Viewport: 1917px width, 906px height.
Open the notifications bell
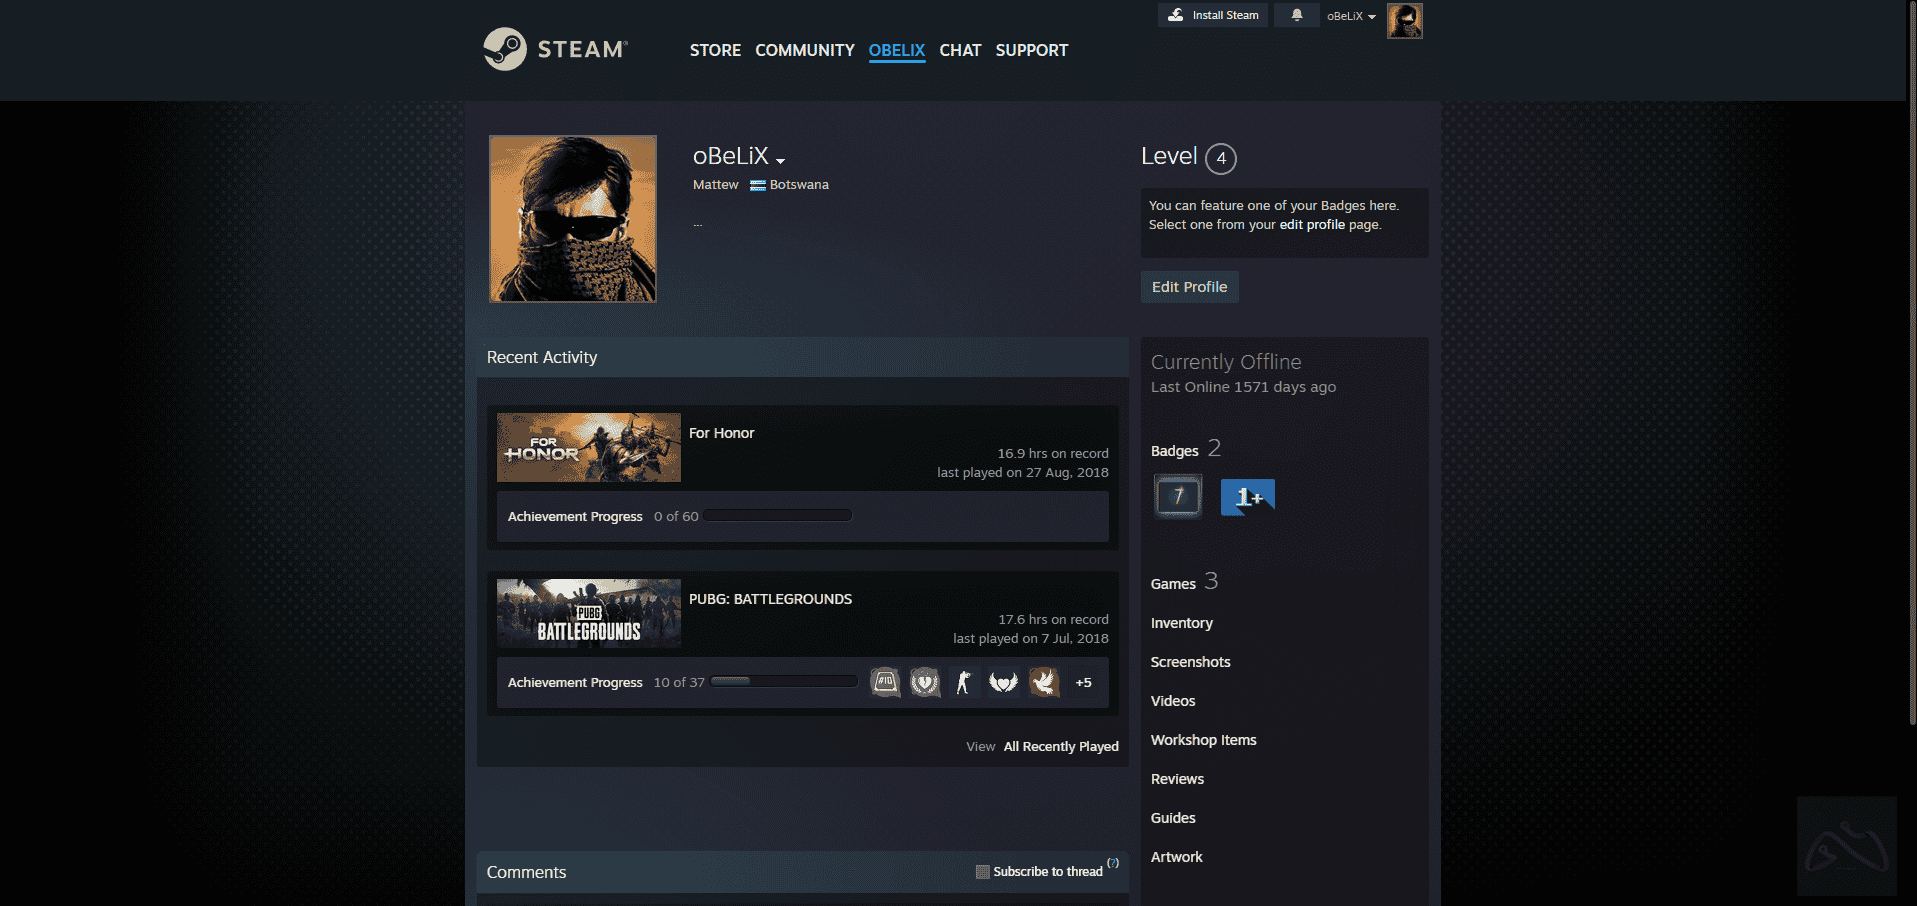tap(1297, 15)
